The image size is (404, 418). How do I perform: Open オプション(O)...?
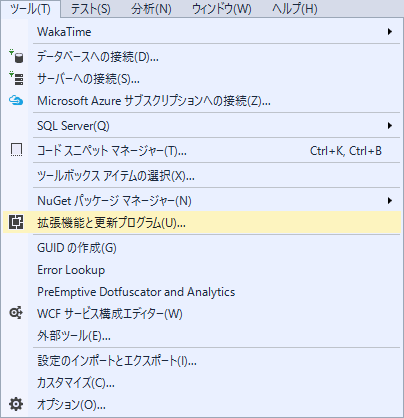[x=202, y=405]
